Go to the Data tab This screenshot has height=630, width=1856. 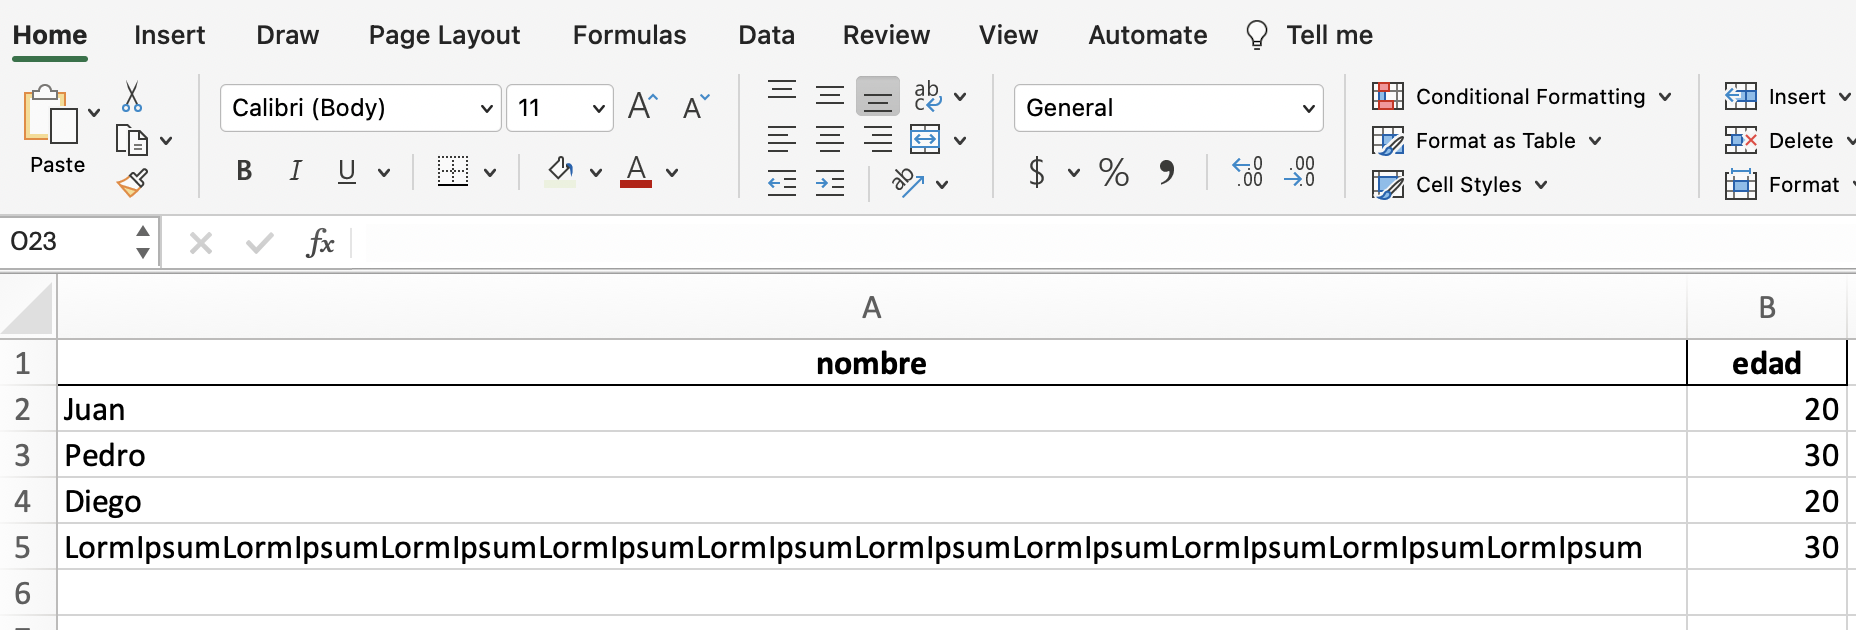click(767, 35)
